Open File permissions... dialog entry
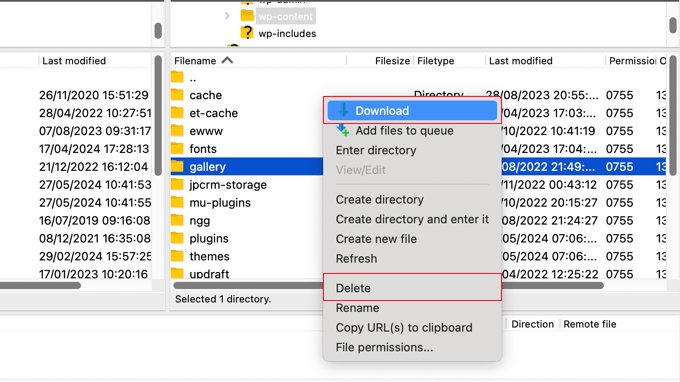Image resolution: width=680 pixels, height=382 pixels. 384,347
